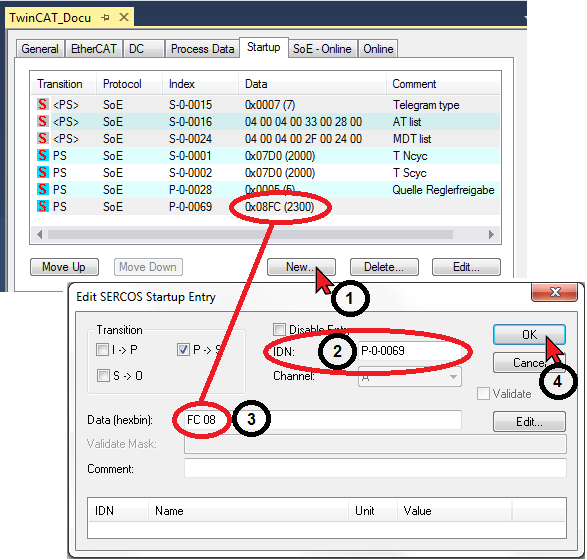Click the red S icon of S-0-0015 row
The image size is (587, 560).
tap(43, 104)
